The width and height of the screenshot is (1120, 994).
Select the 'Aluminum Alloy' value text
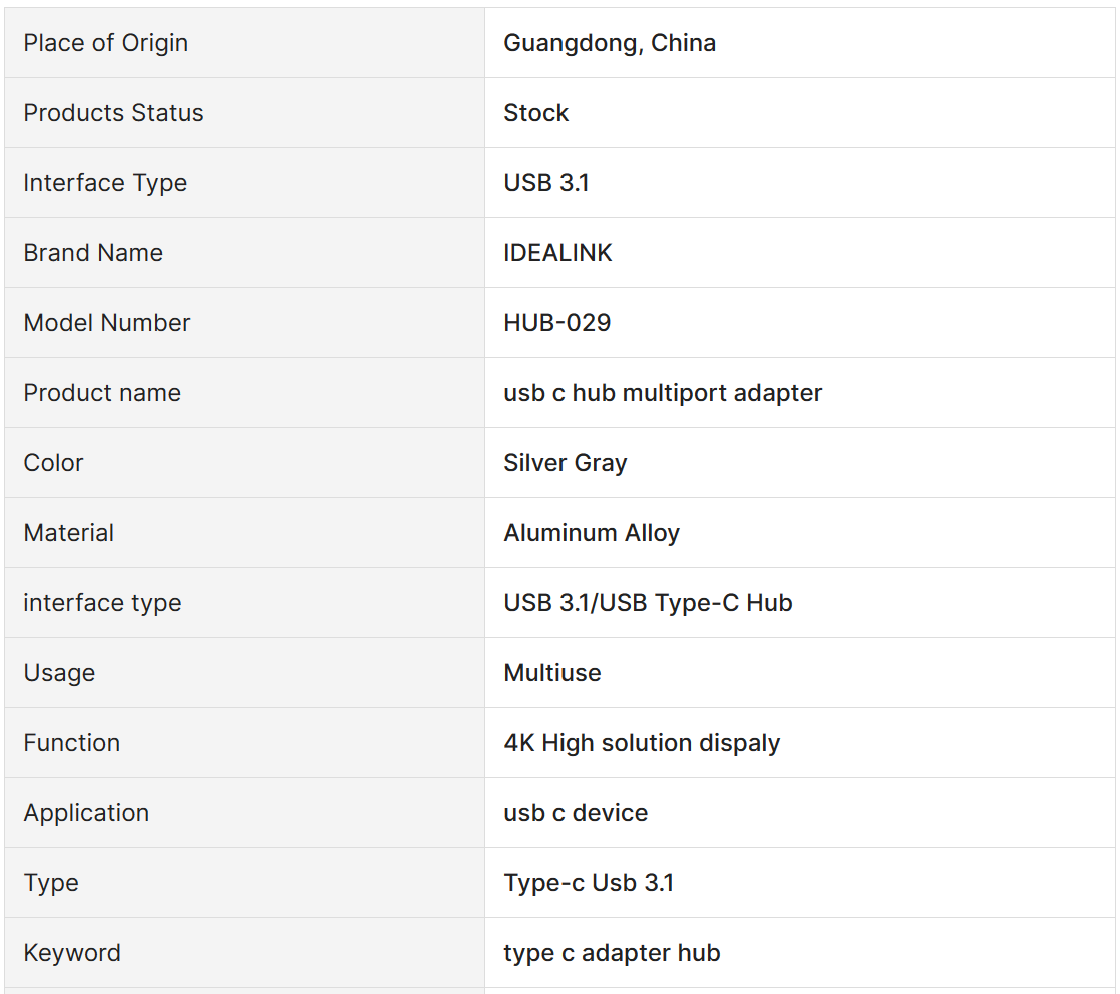coord(591,533)
